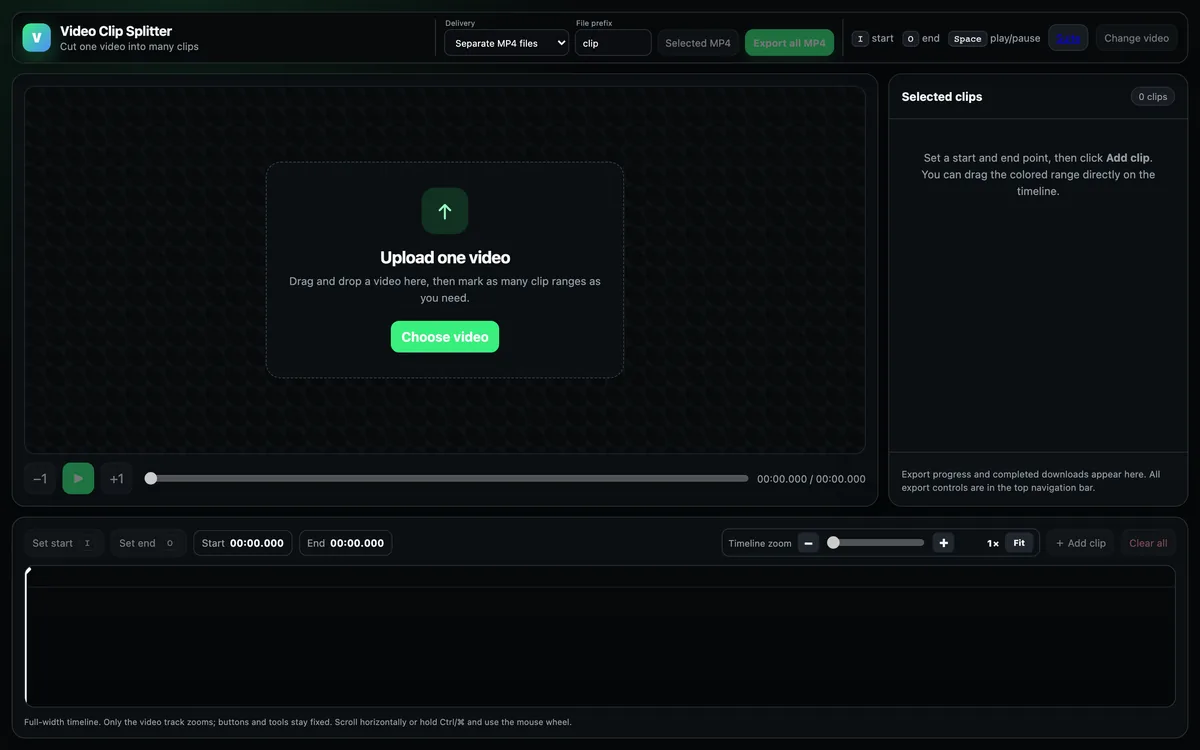Viewport: 1200px width, 750px height.
Task: Click the play button
Action: (78, 479)
